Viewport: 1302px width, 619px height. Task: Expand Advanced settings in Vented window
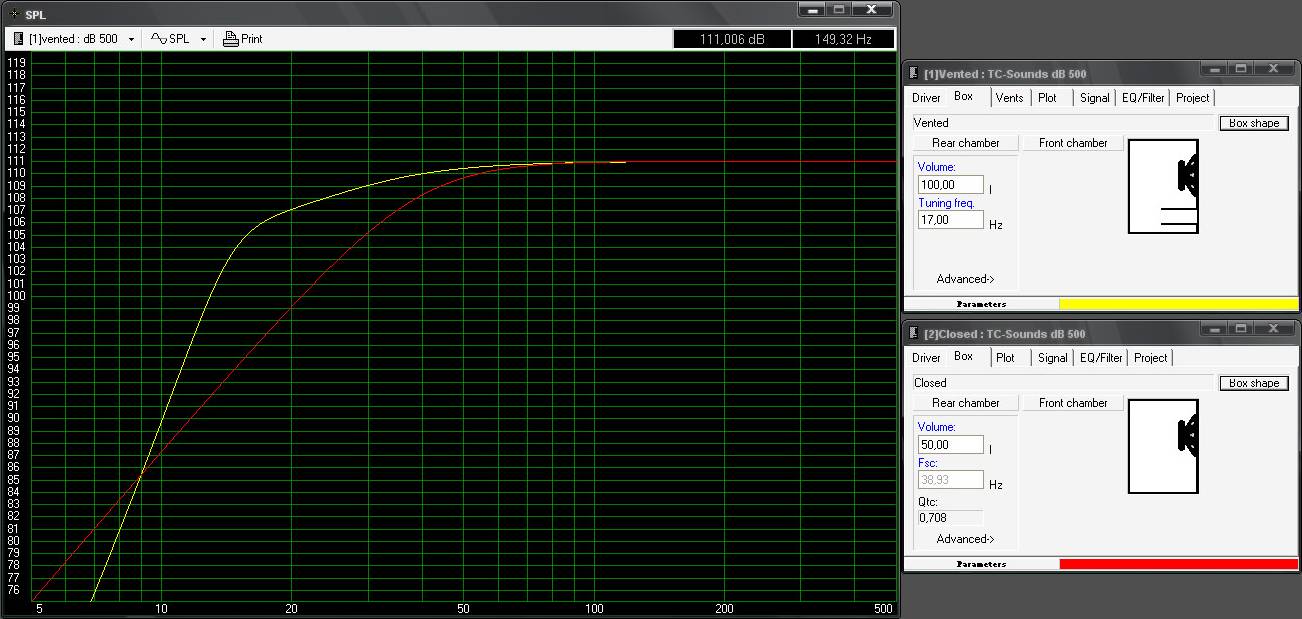965,279
